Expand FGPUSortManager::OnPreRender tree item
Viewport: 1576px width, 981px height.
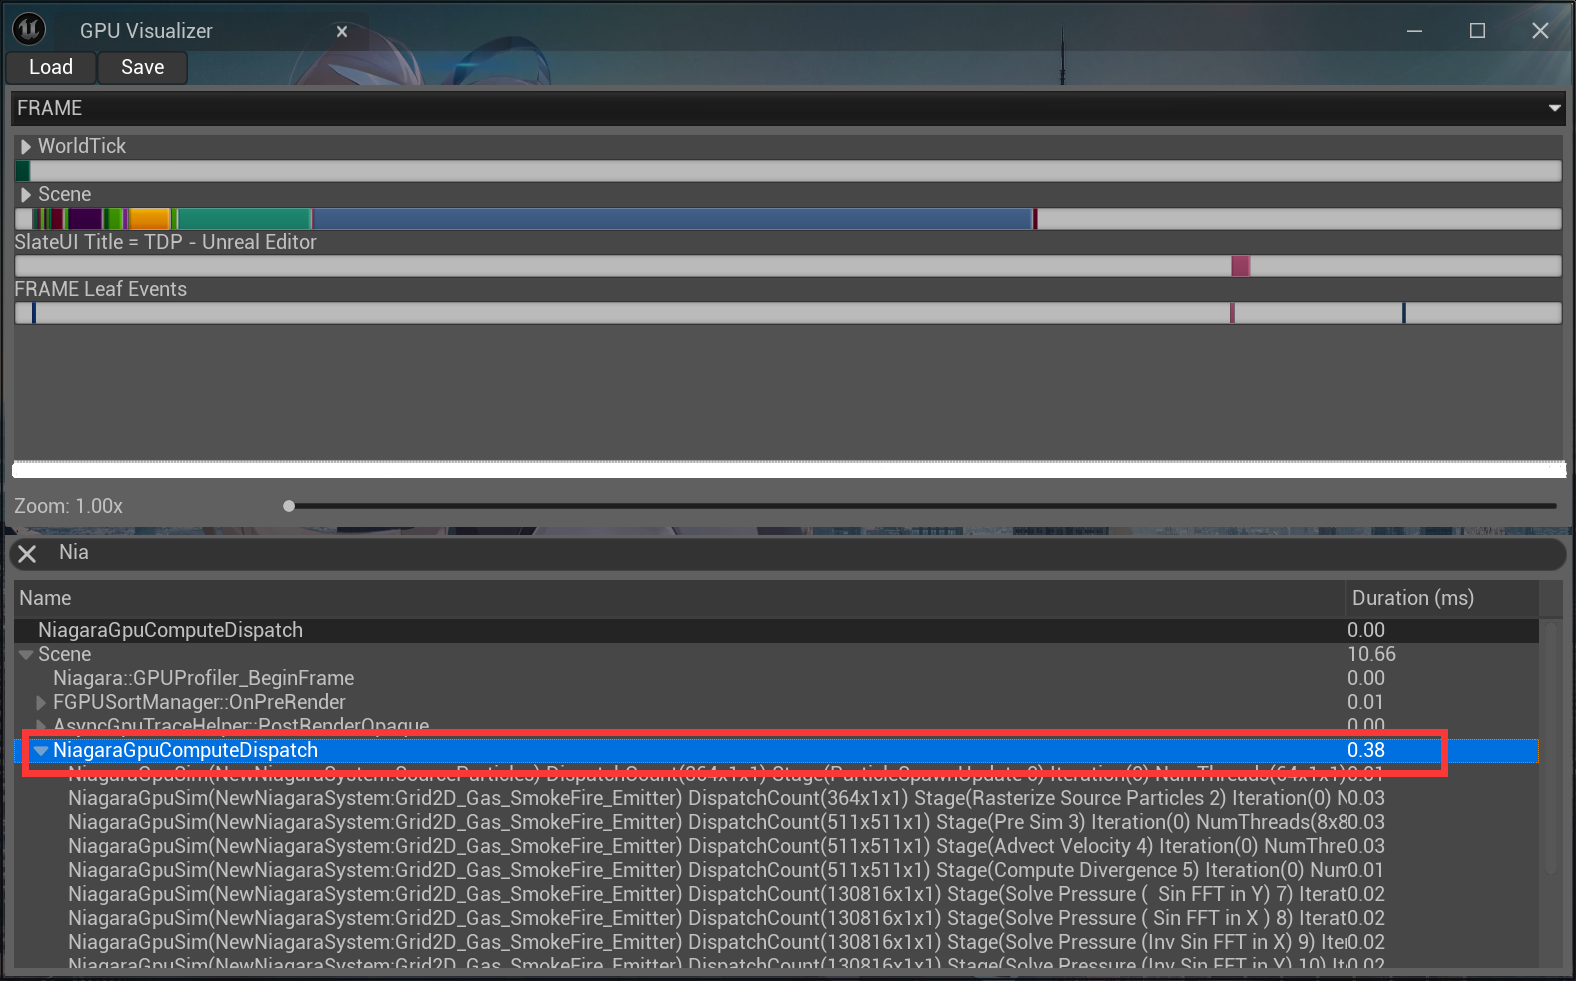tap(41, 703)
